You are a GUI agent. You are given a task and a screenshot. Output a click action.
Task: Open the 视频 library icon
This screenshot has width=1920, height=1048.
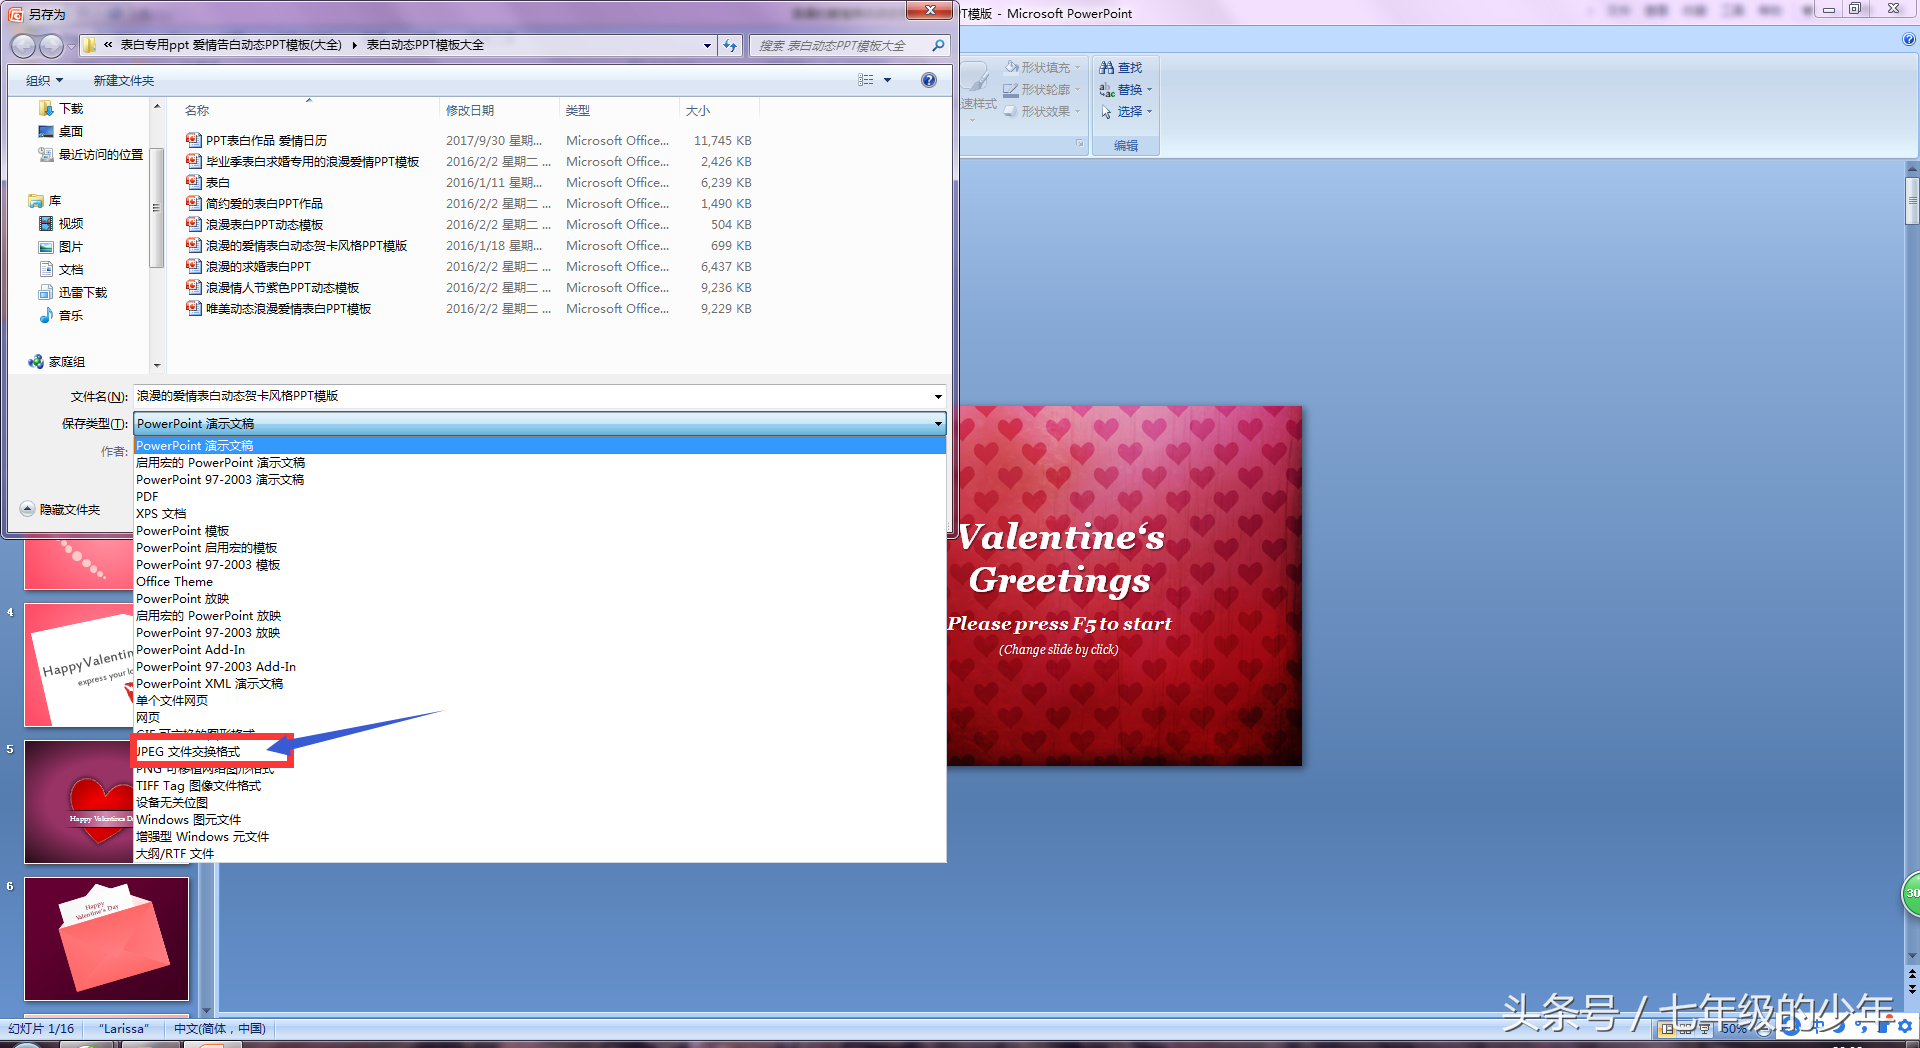(x=46, y=223)
